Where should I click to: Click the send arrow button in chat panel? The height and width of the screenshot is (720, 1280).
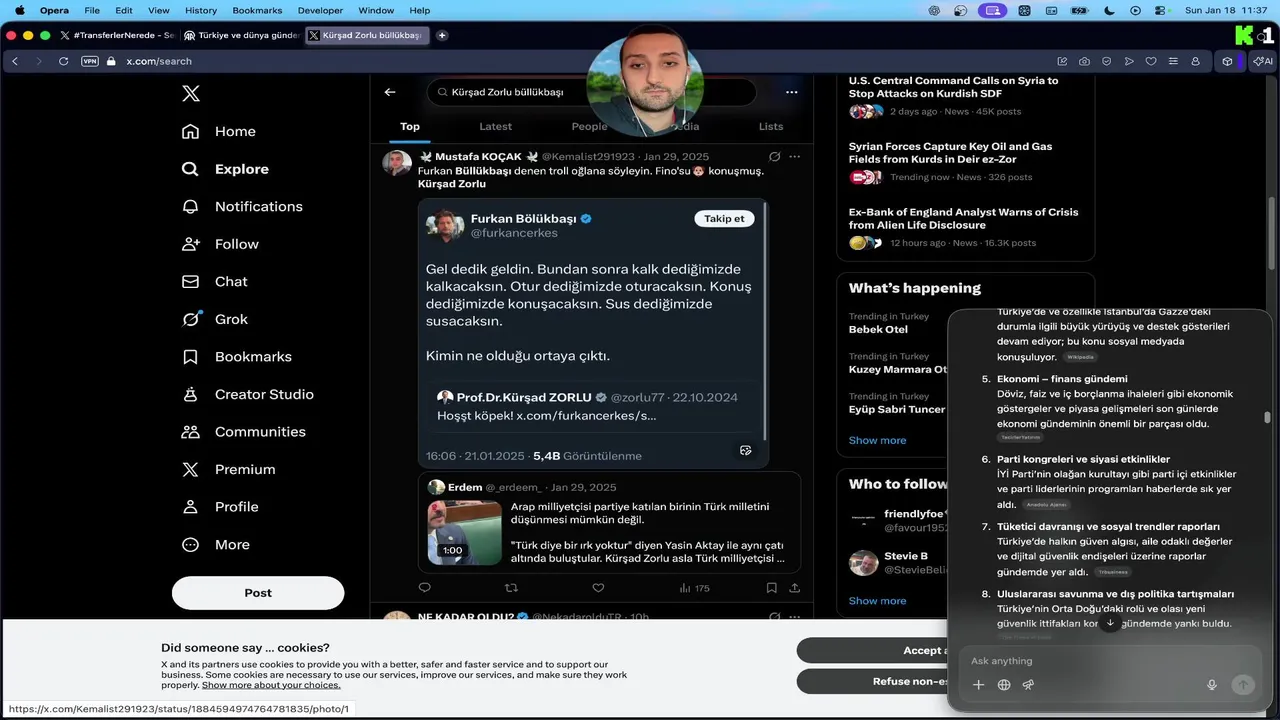(x=1242, y=685)
